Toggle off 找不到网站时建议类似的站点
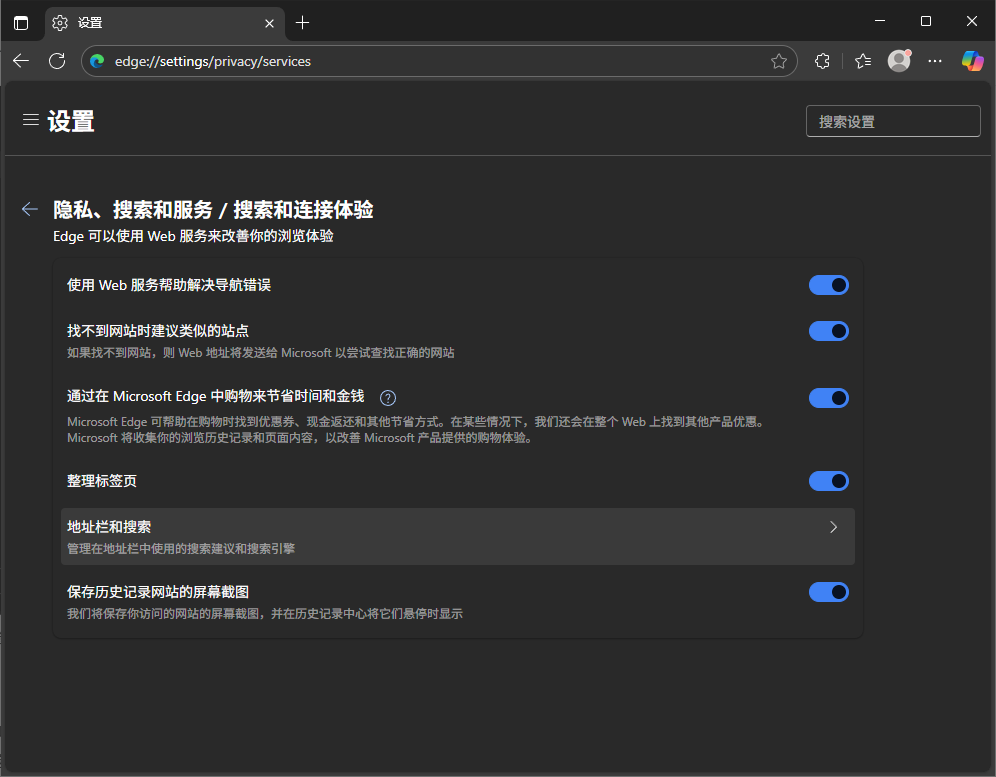 coord(828,331)
